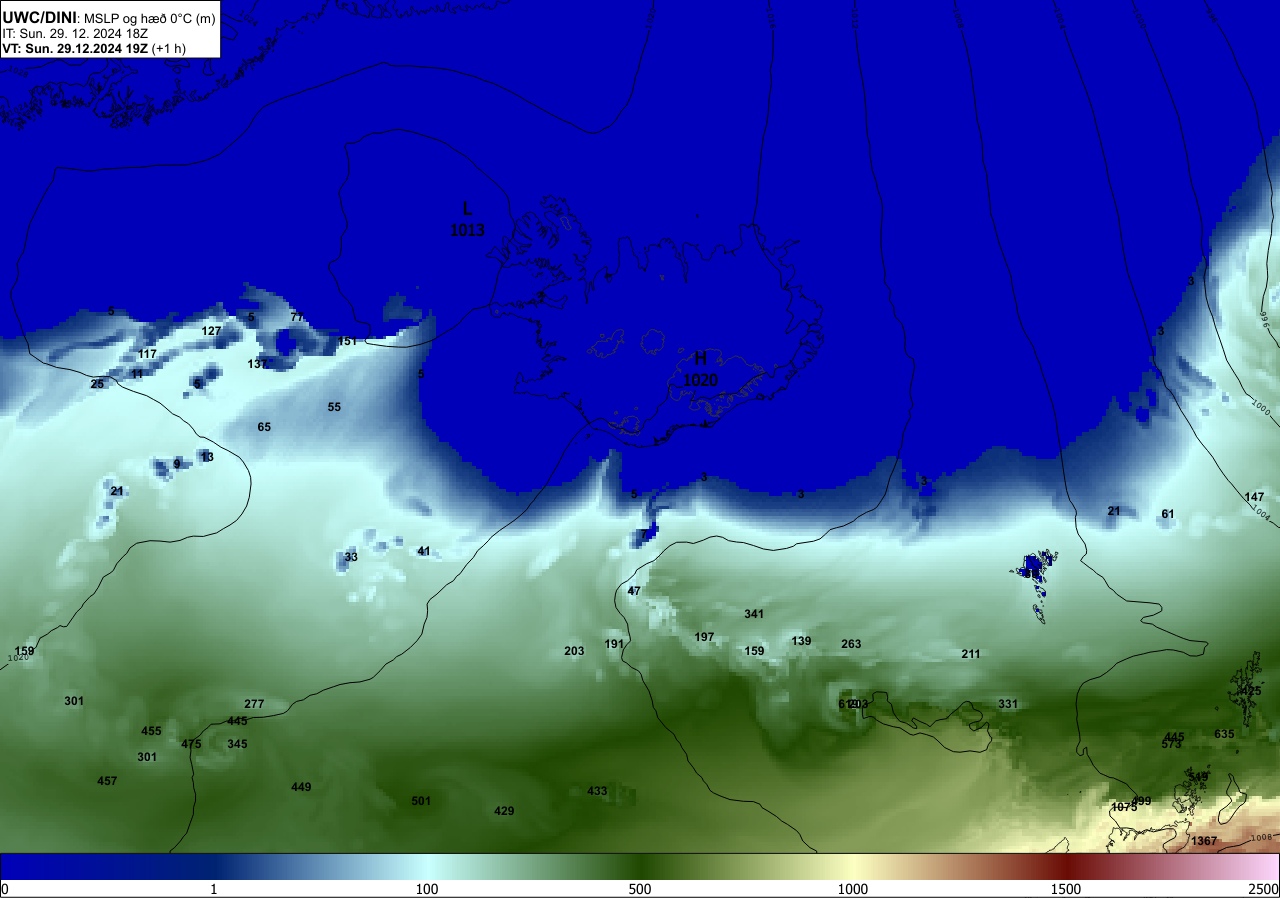Screen dimensions: 1280x898
Task: Select the '635' height value
Action: [x=1224, y=734]
